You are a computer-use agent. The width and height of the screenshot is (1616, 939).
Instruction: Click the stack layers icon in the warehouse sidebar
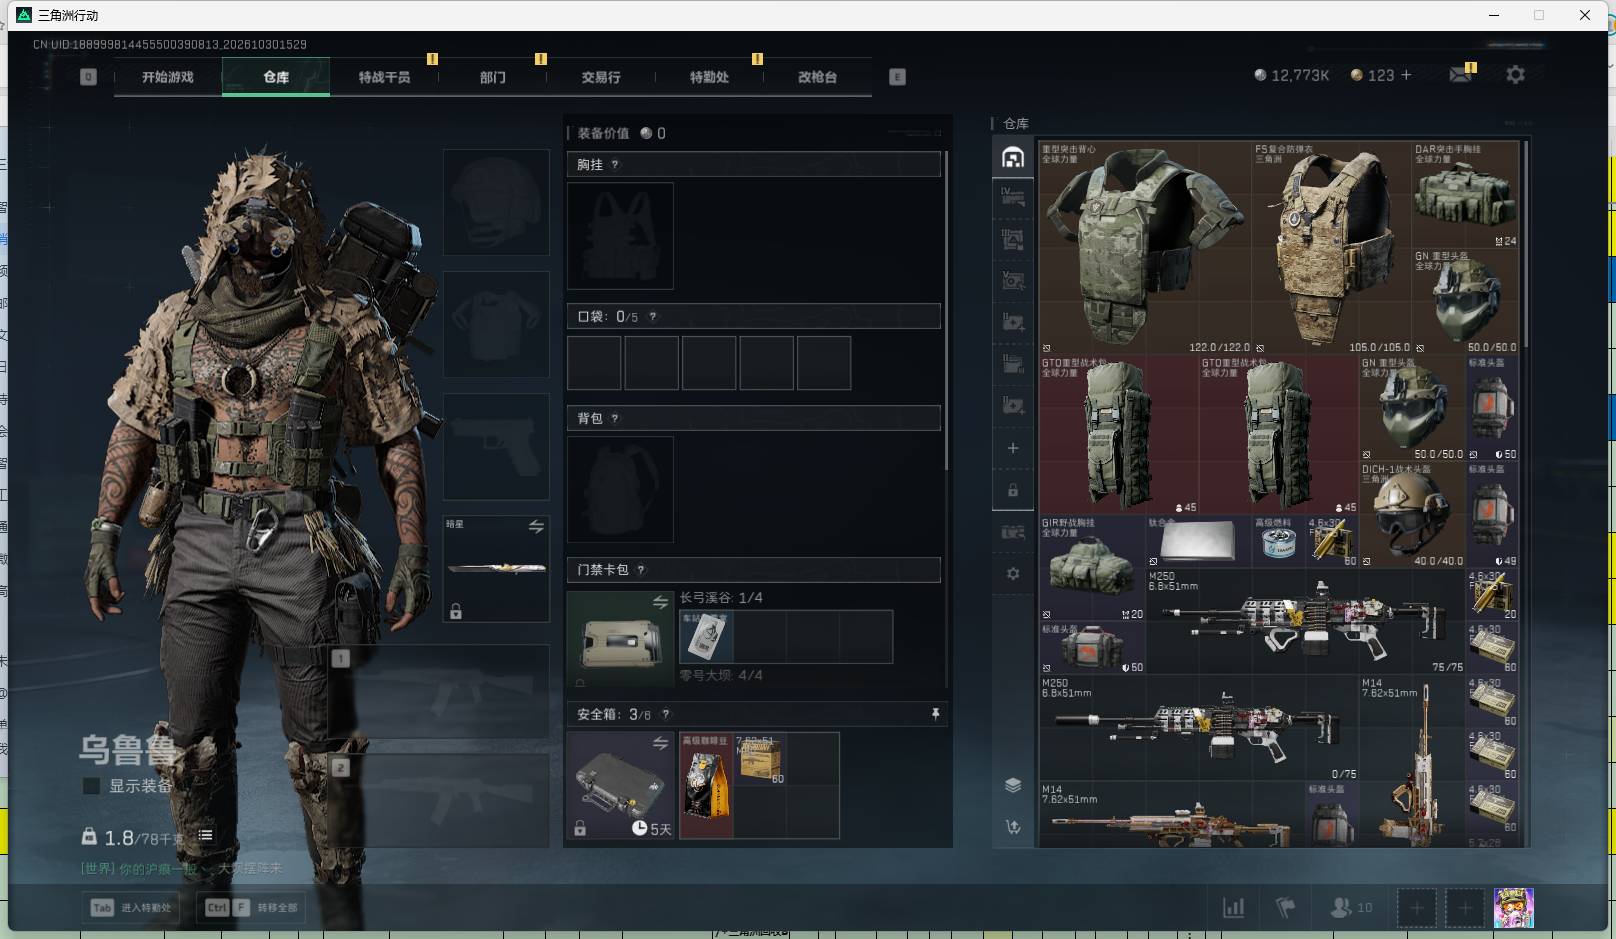point(1013,785)
